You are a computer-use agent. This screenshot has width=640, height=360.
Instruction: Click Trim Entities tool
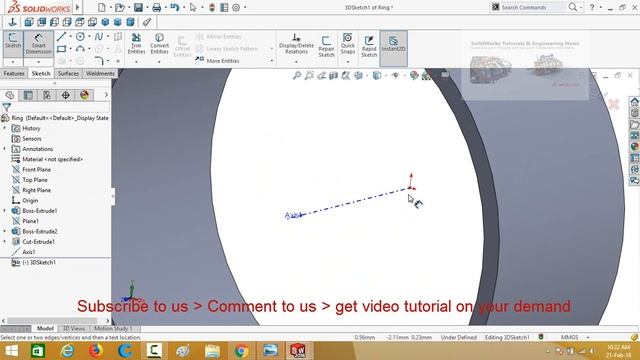click(x=136, y=44)
